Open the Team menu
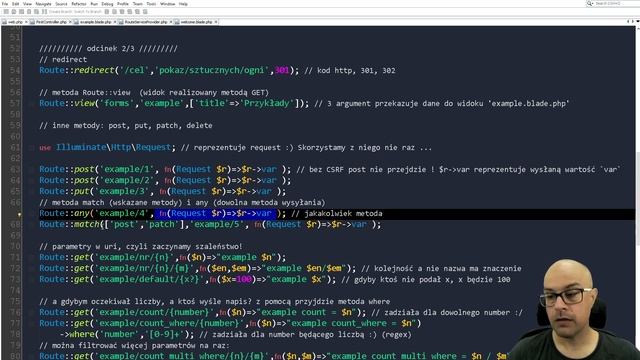Screen dimensions: 640x360 (x=138, y=4)
